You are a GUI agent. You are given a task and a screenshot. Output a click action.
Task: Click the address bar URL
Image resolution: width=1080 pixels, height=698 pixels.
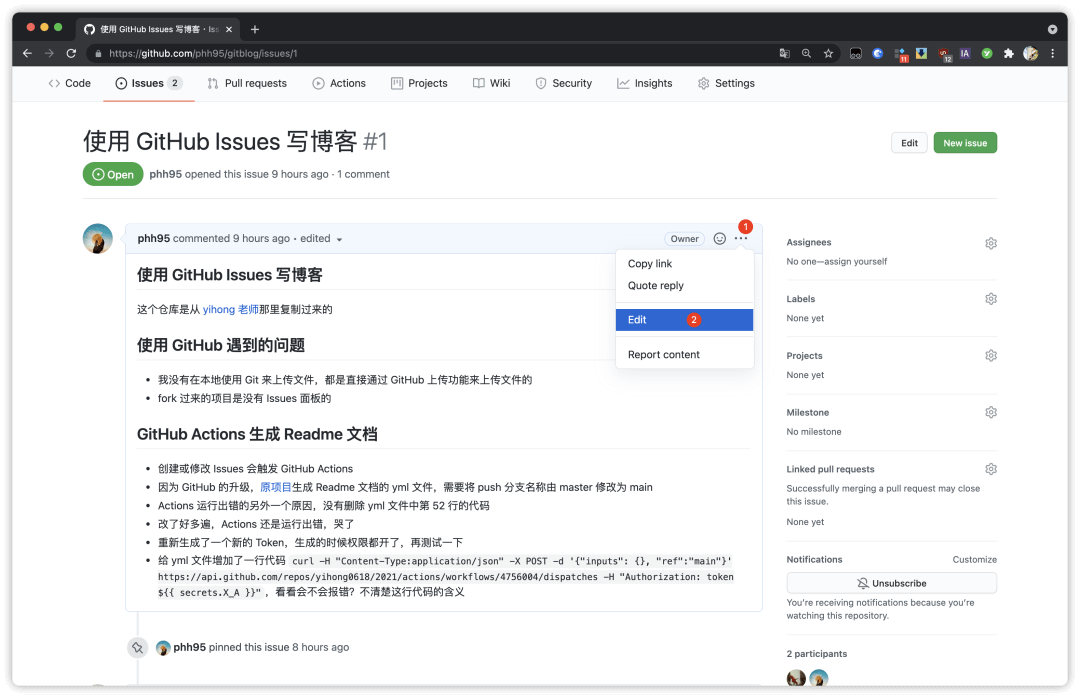point(203,53)
